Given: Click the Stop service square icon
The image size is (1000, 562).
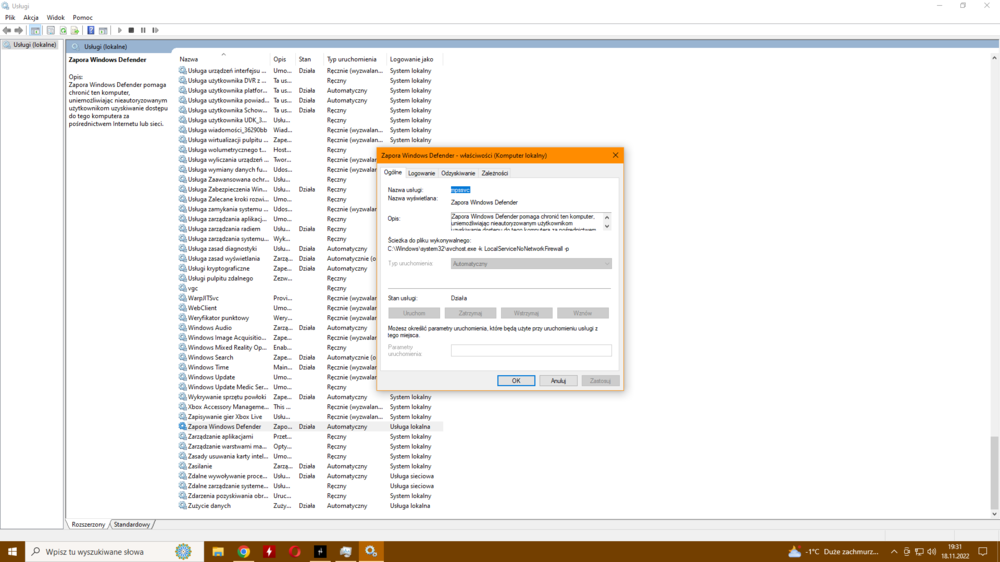Looking at the screenshot, I should 131,30.
